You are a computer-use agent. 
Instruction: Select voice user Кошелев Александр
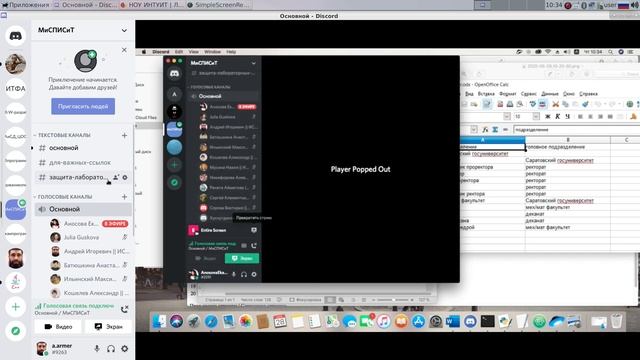coord(89,293)
